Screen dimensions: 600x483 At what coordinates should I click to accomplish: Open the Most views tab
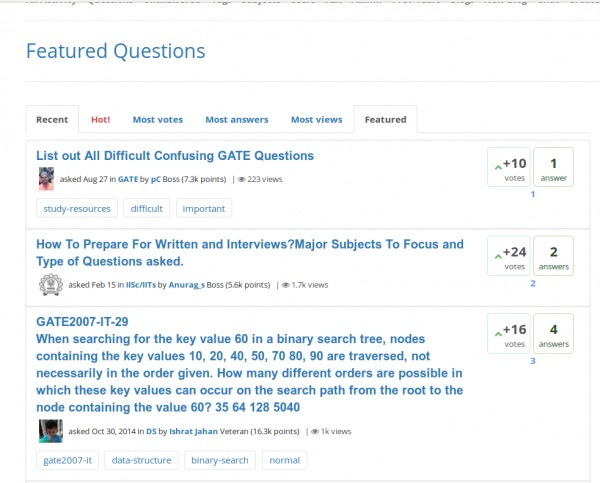[316, 119]
